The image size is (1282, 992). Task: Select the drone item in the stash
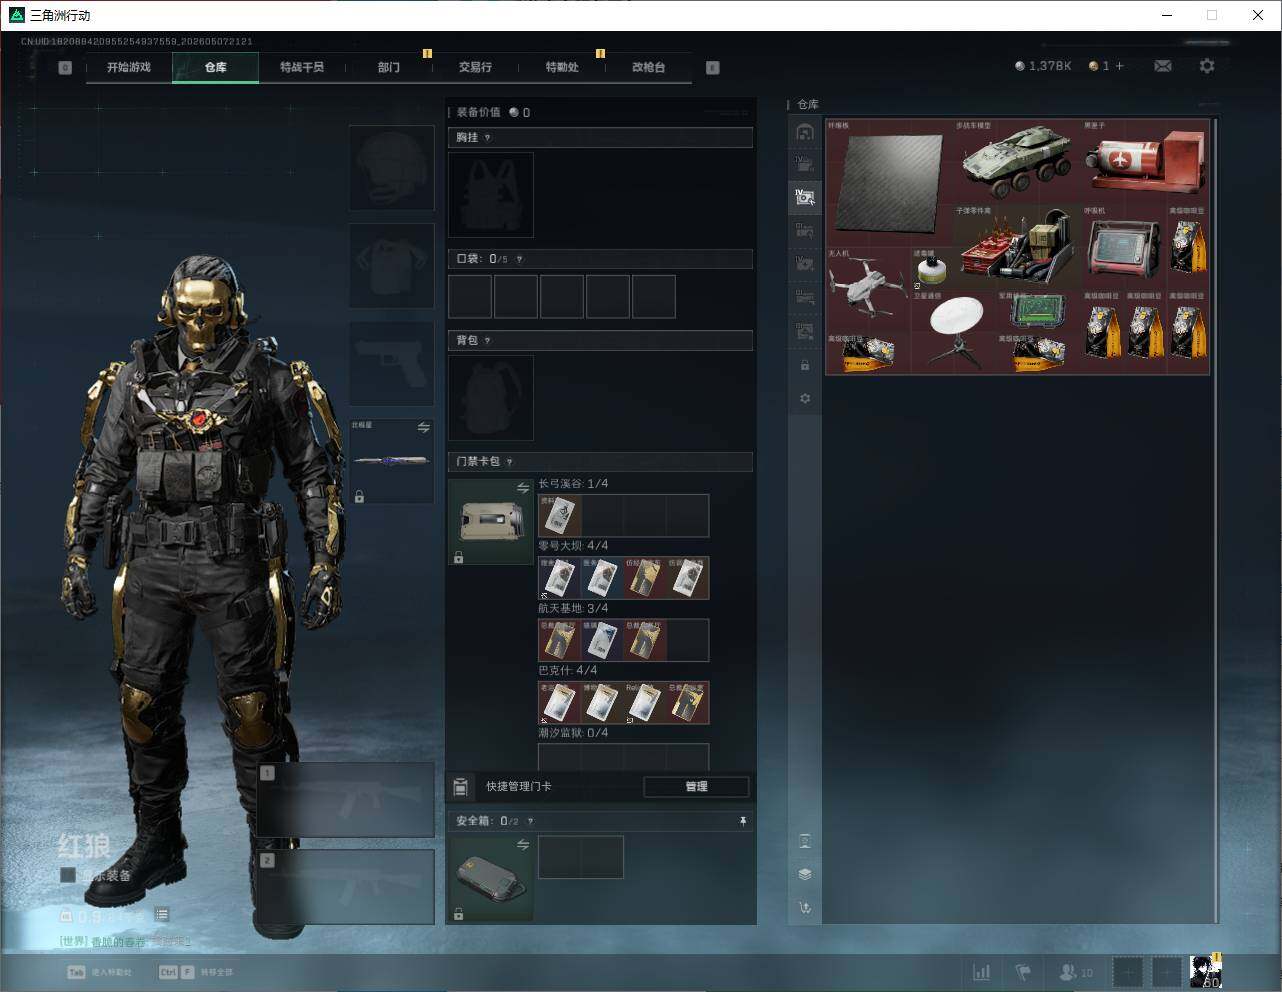868,290
